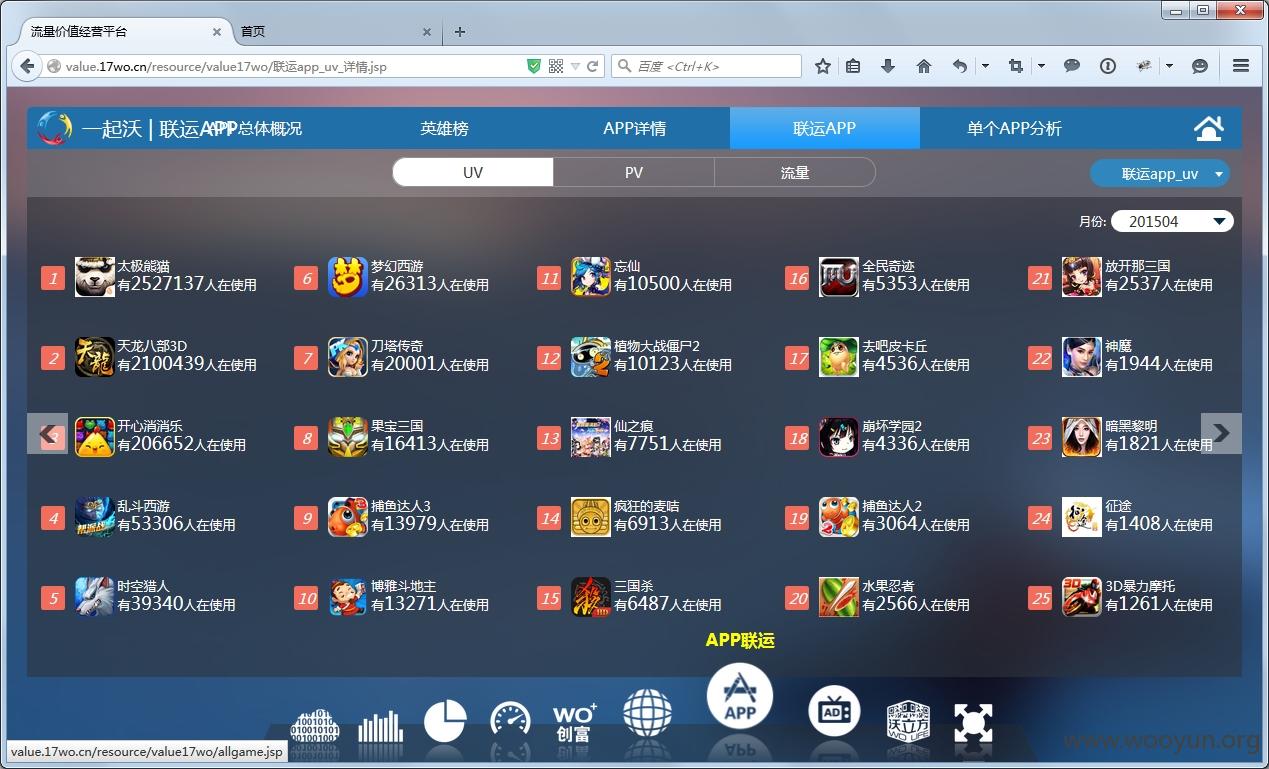The width and height of the screenshot is (1269, 769).
Task: Click browser bookmark star icon
Action: 823,66
